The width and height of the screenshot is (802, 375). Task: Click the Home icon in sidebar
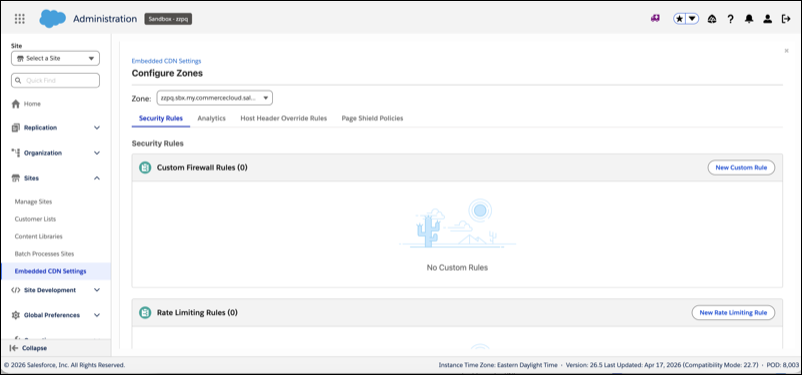click(x=15, y=104)
